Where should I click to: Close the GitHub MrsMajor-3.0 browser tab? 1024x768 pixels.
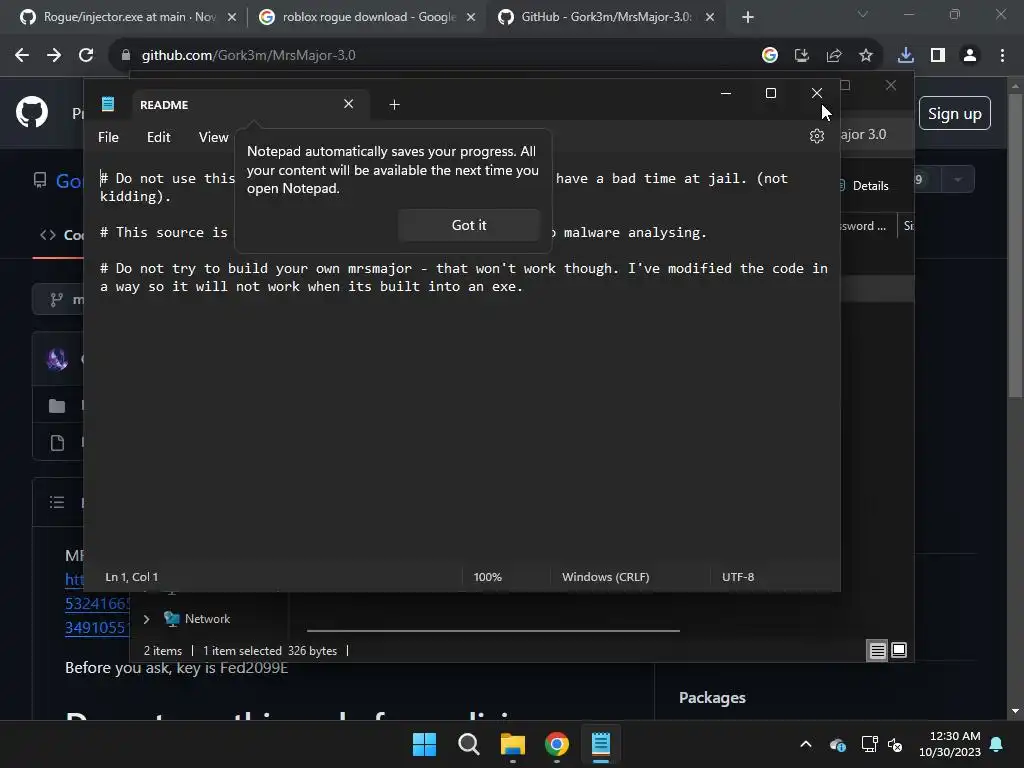[710, 17]
